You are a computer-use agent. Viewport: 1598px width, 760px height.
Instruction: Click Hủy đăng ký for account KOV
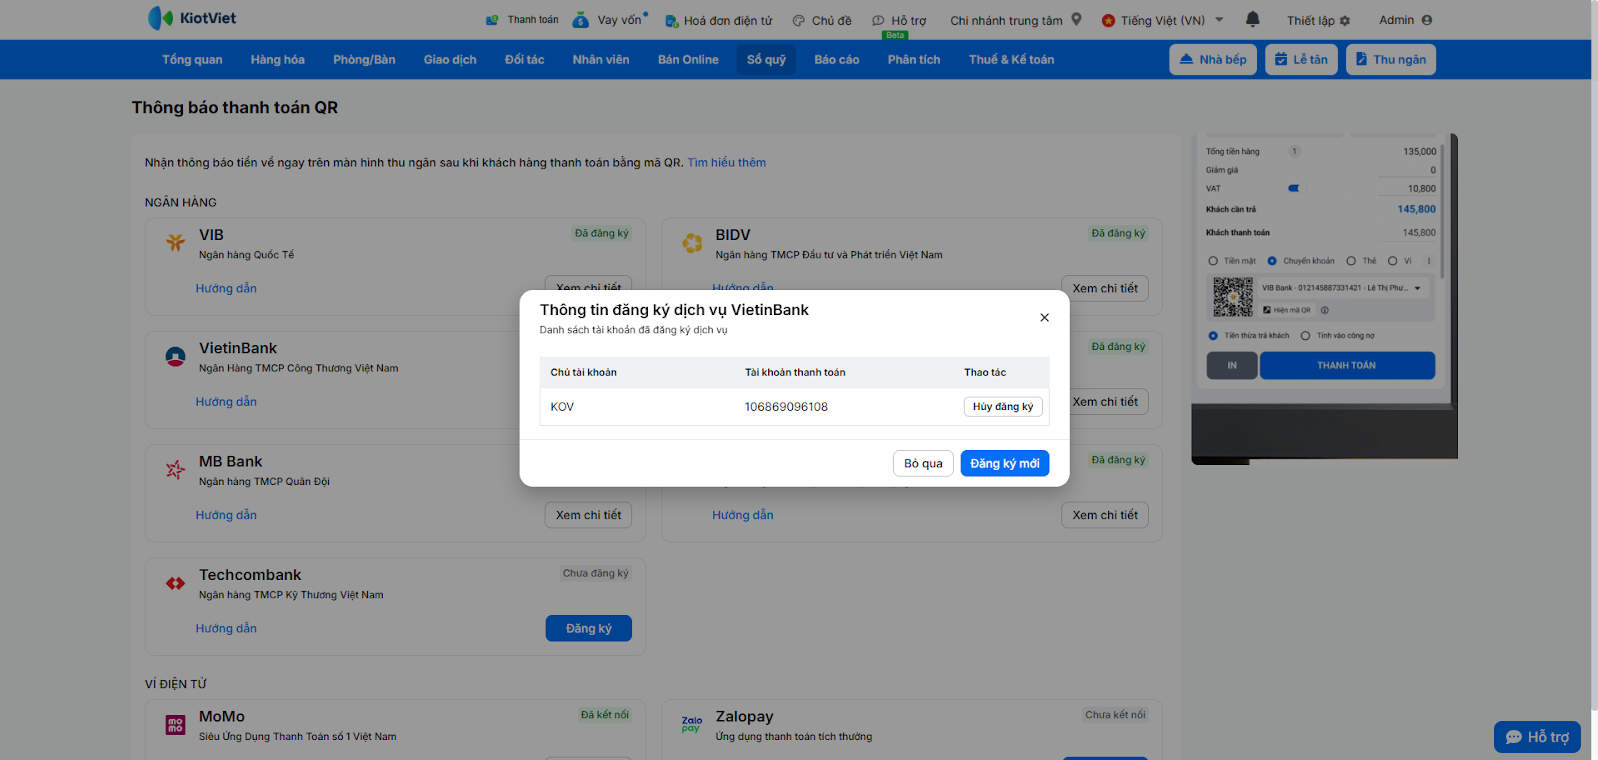tap(1003, 407)
